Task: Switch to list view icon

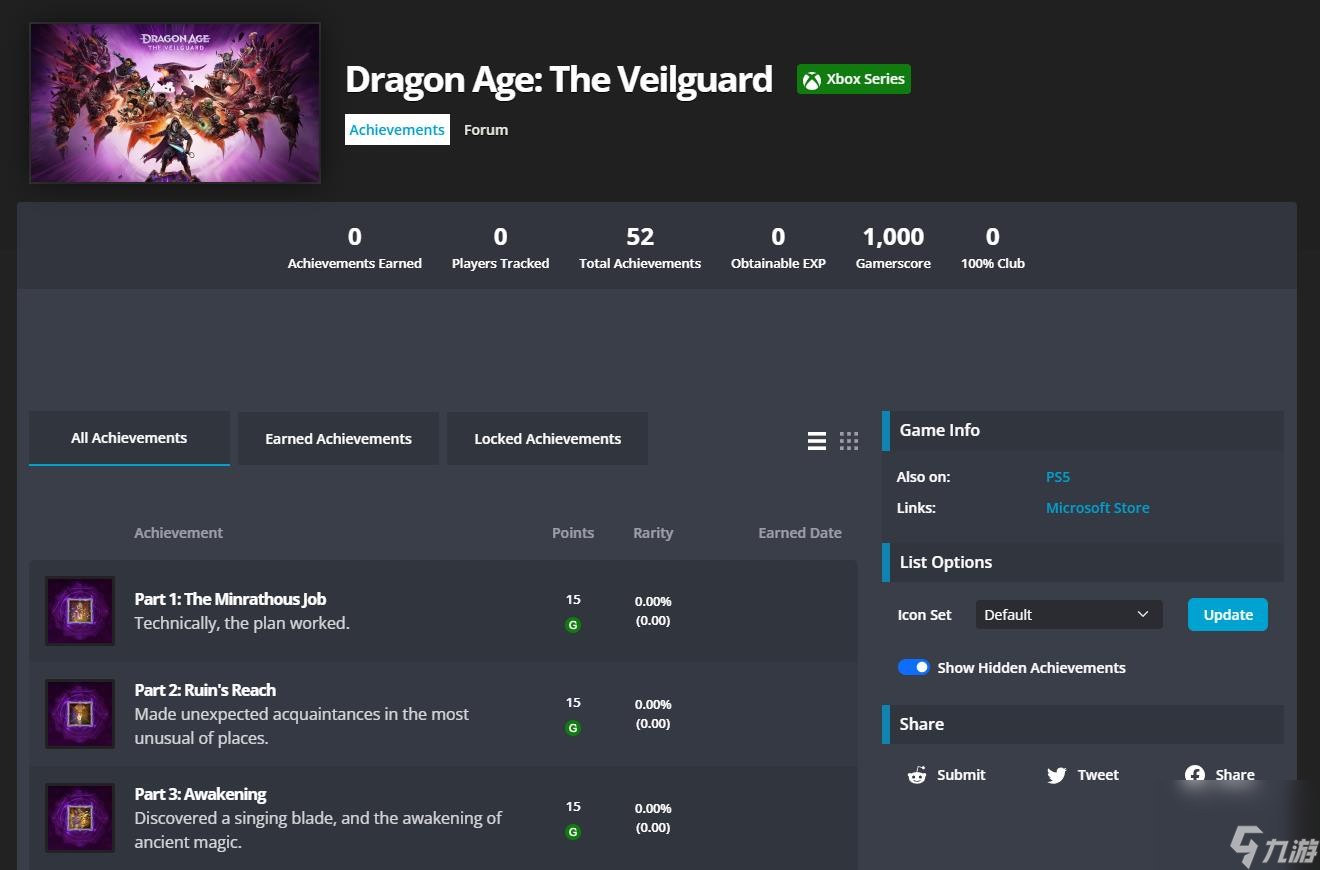Action: point(817,441)
